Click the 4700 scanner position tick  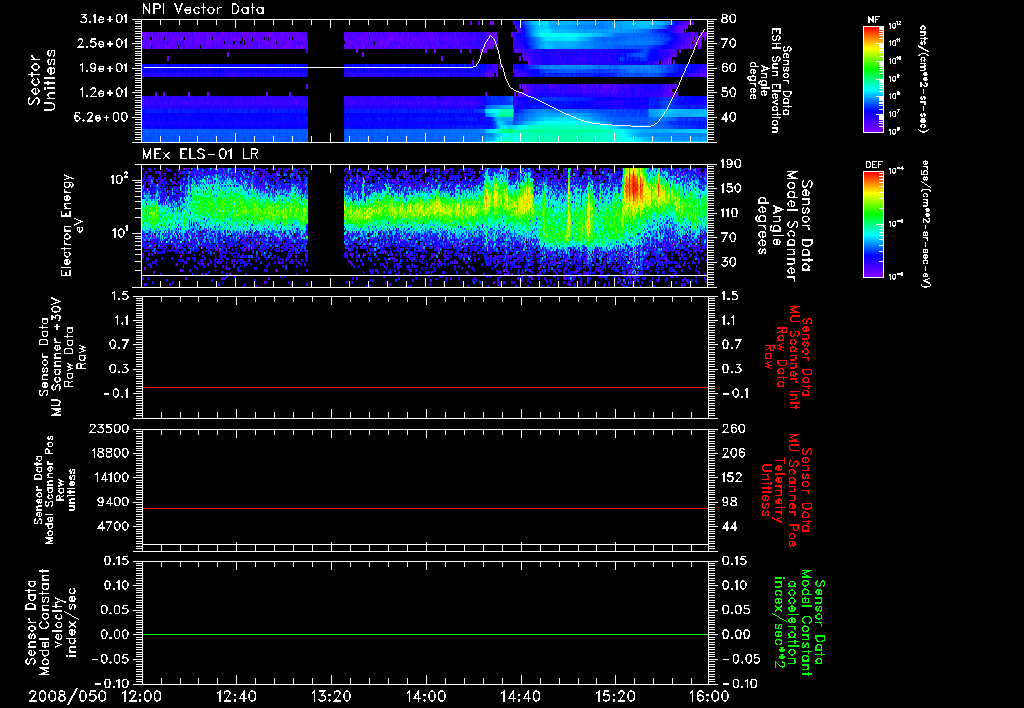(x=114, y=526)
